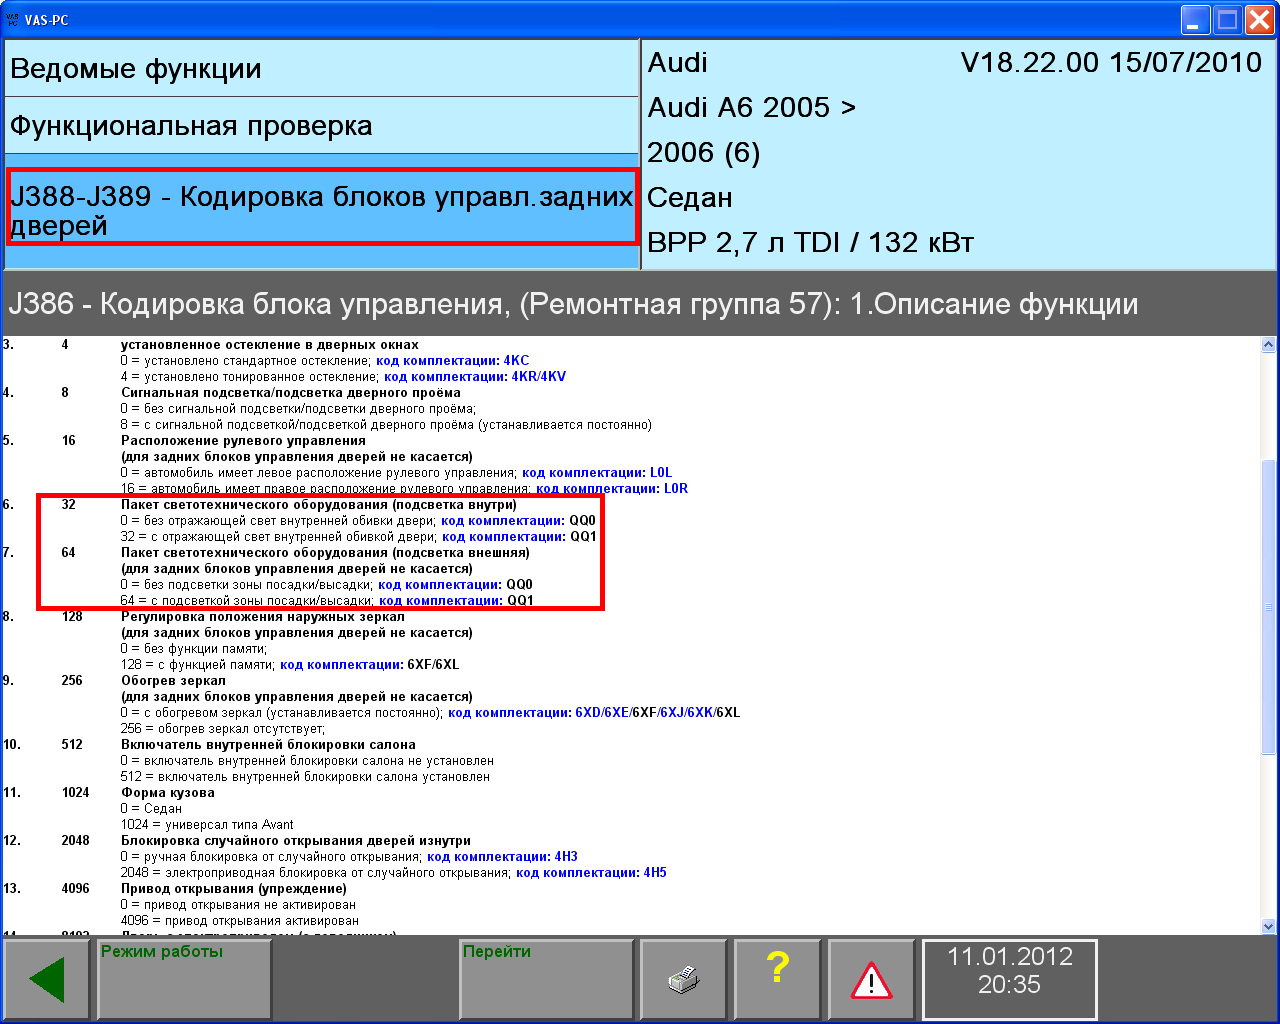The height and width of the screenshot is (1024, 1280).
Task: Click 'Включатель внутренней блокировки салона' heading
Action: tap(268, 745)
